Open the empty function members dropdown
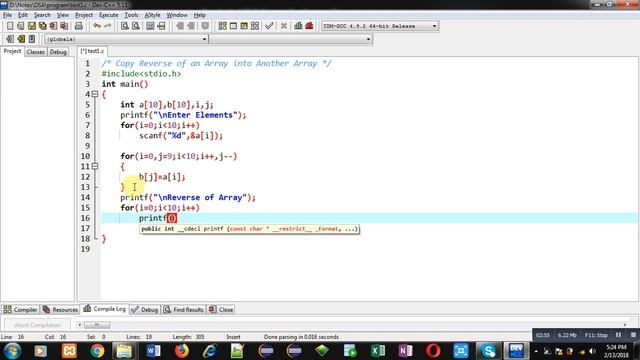The height and width of the screenshot is (360, 640). click(x=291, y=39)
